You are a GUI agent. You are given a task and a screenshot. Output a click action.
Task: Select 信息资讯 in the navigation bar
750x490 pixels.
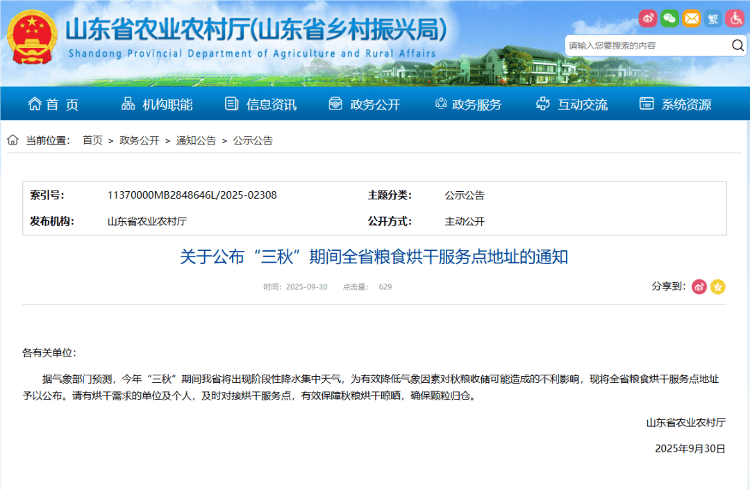coord(260,104)
